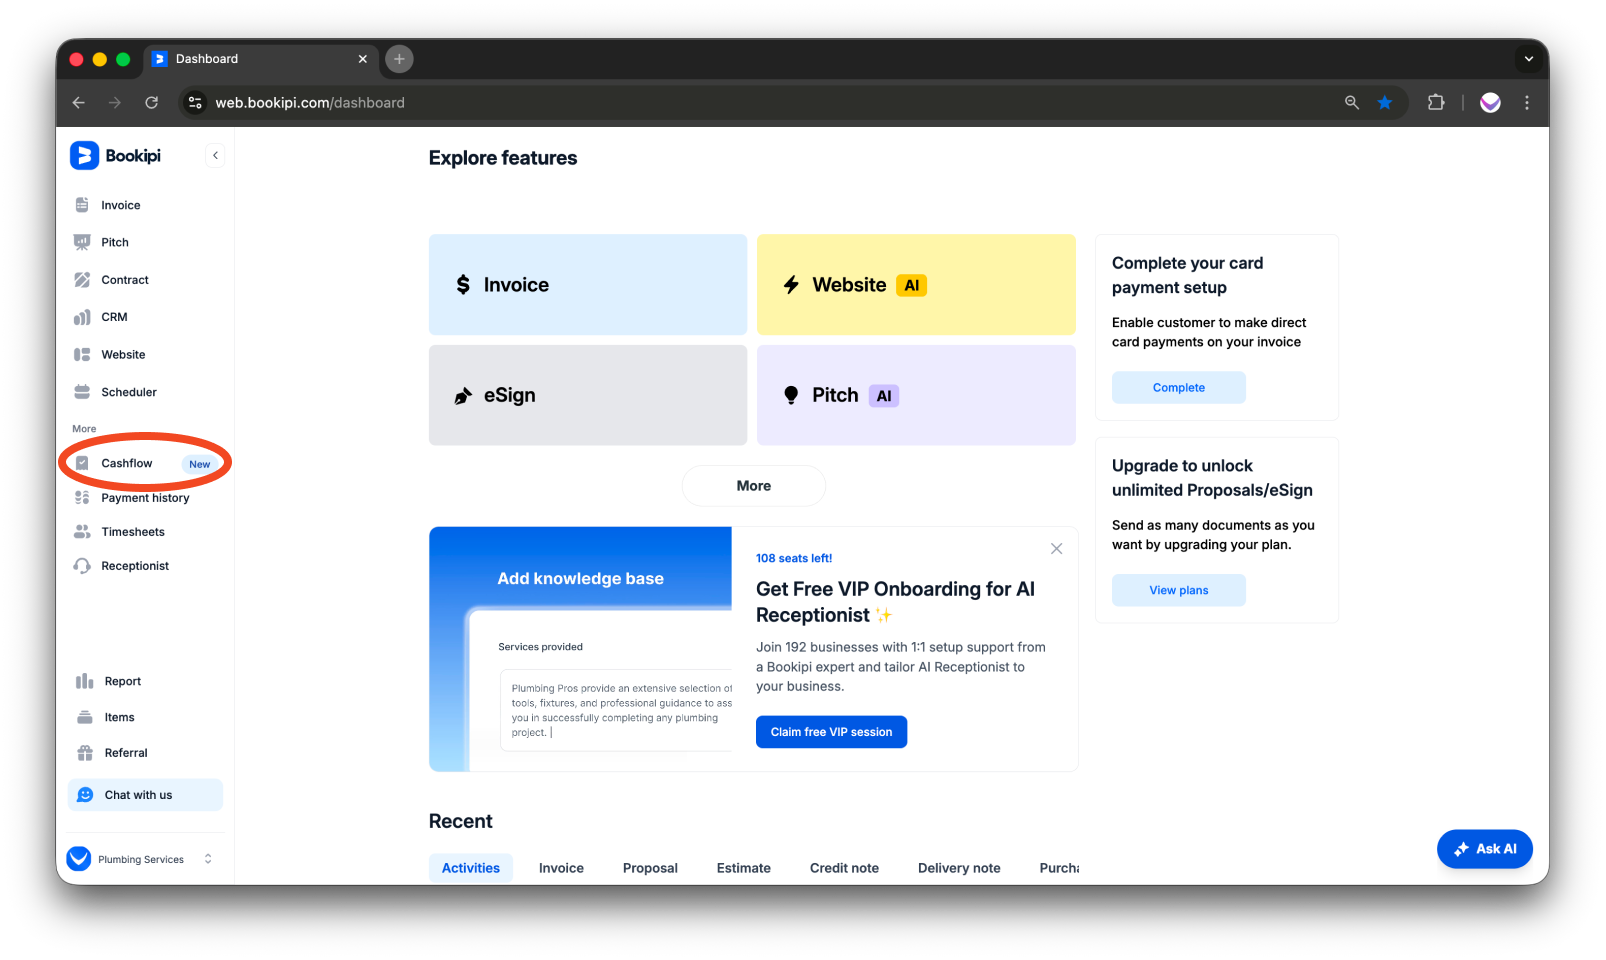
Task: Collapse the sidebar with chevron button
Action: tap(215, 155)
